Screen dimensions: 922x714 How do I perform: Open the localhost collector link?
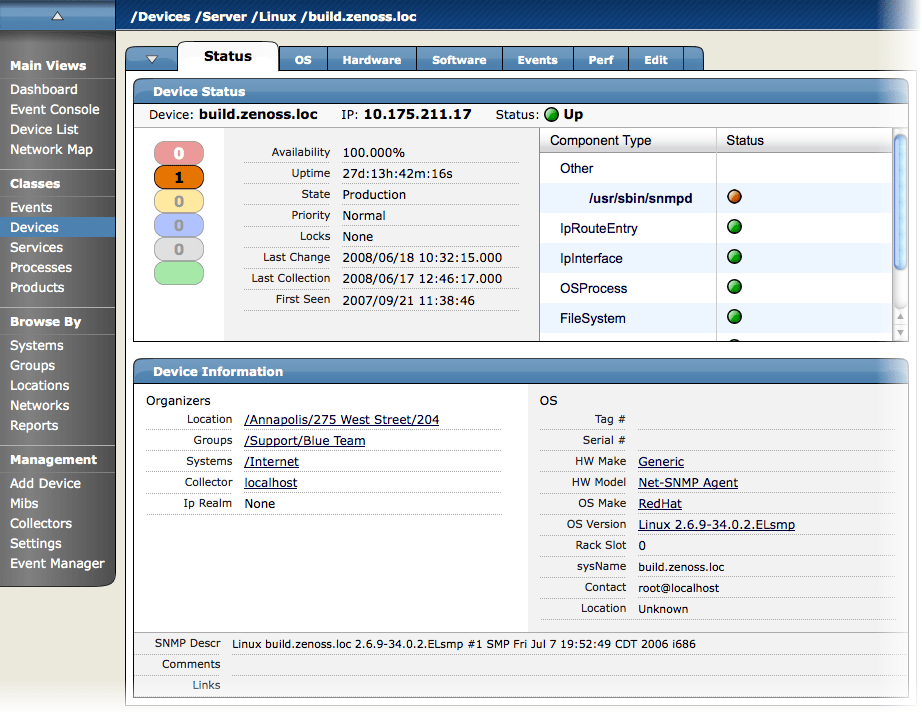[270, 483]
